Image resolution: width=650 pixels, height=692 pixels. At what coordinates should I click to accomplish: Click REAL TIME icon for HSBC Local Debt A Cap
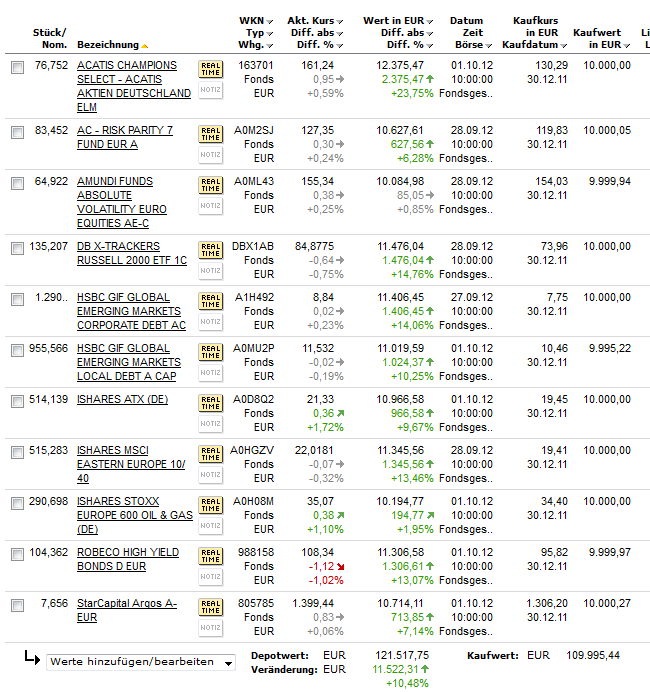point(210,352)
